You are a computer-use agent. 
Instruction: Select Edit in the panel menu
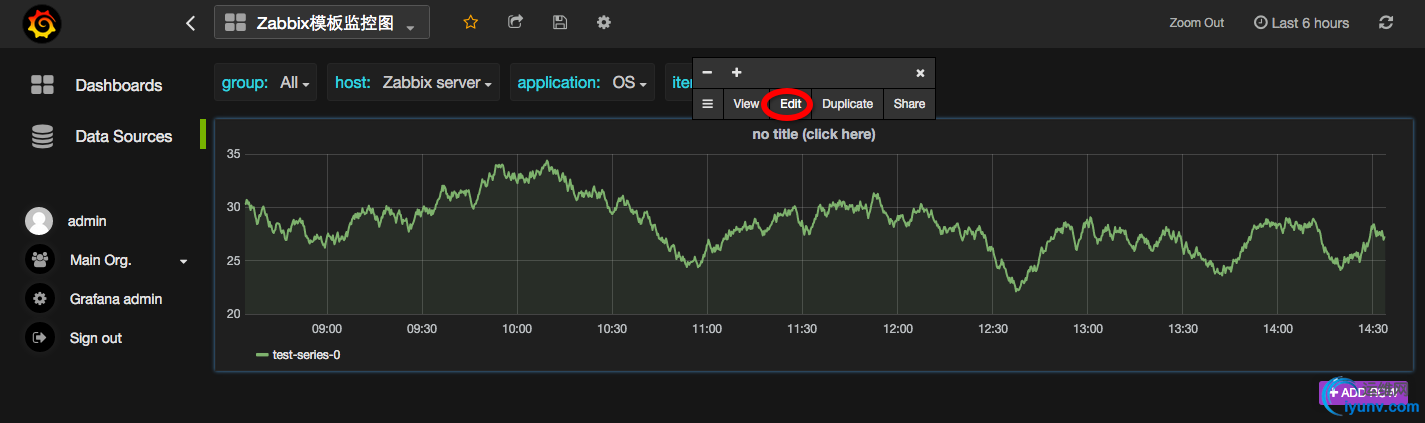(791, 104)
